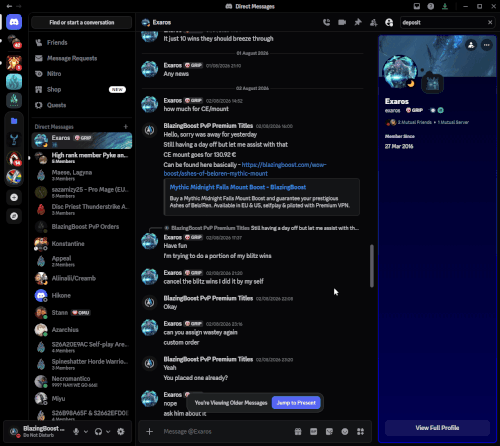This screenshot has width=500, height=446.
Task: Open BlazingBoost PvP Orders conversation
Action: 82,227
